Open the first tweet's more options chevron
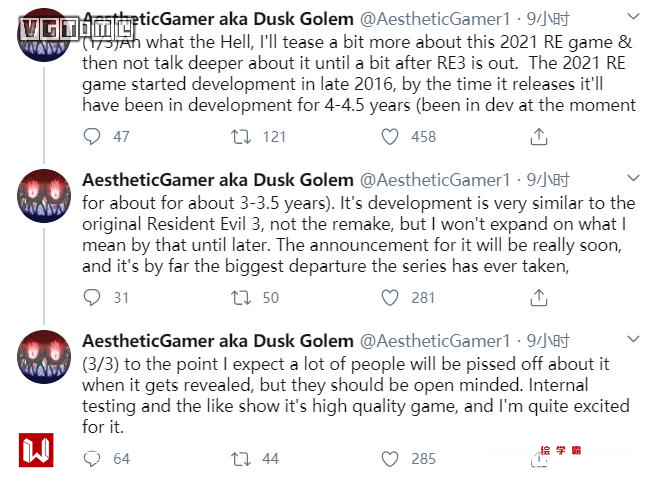The height and width of the screenshot is (481, 654). point(633,19)
